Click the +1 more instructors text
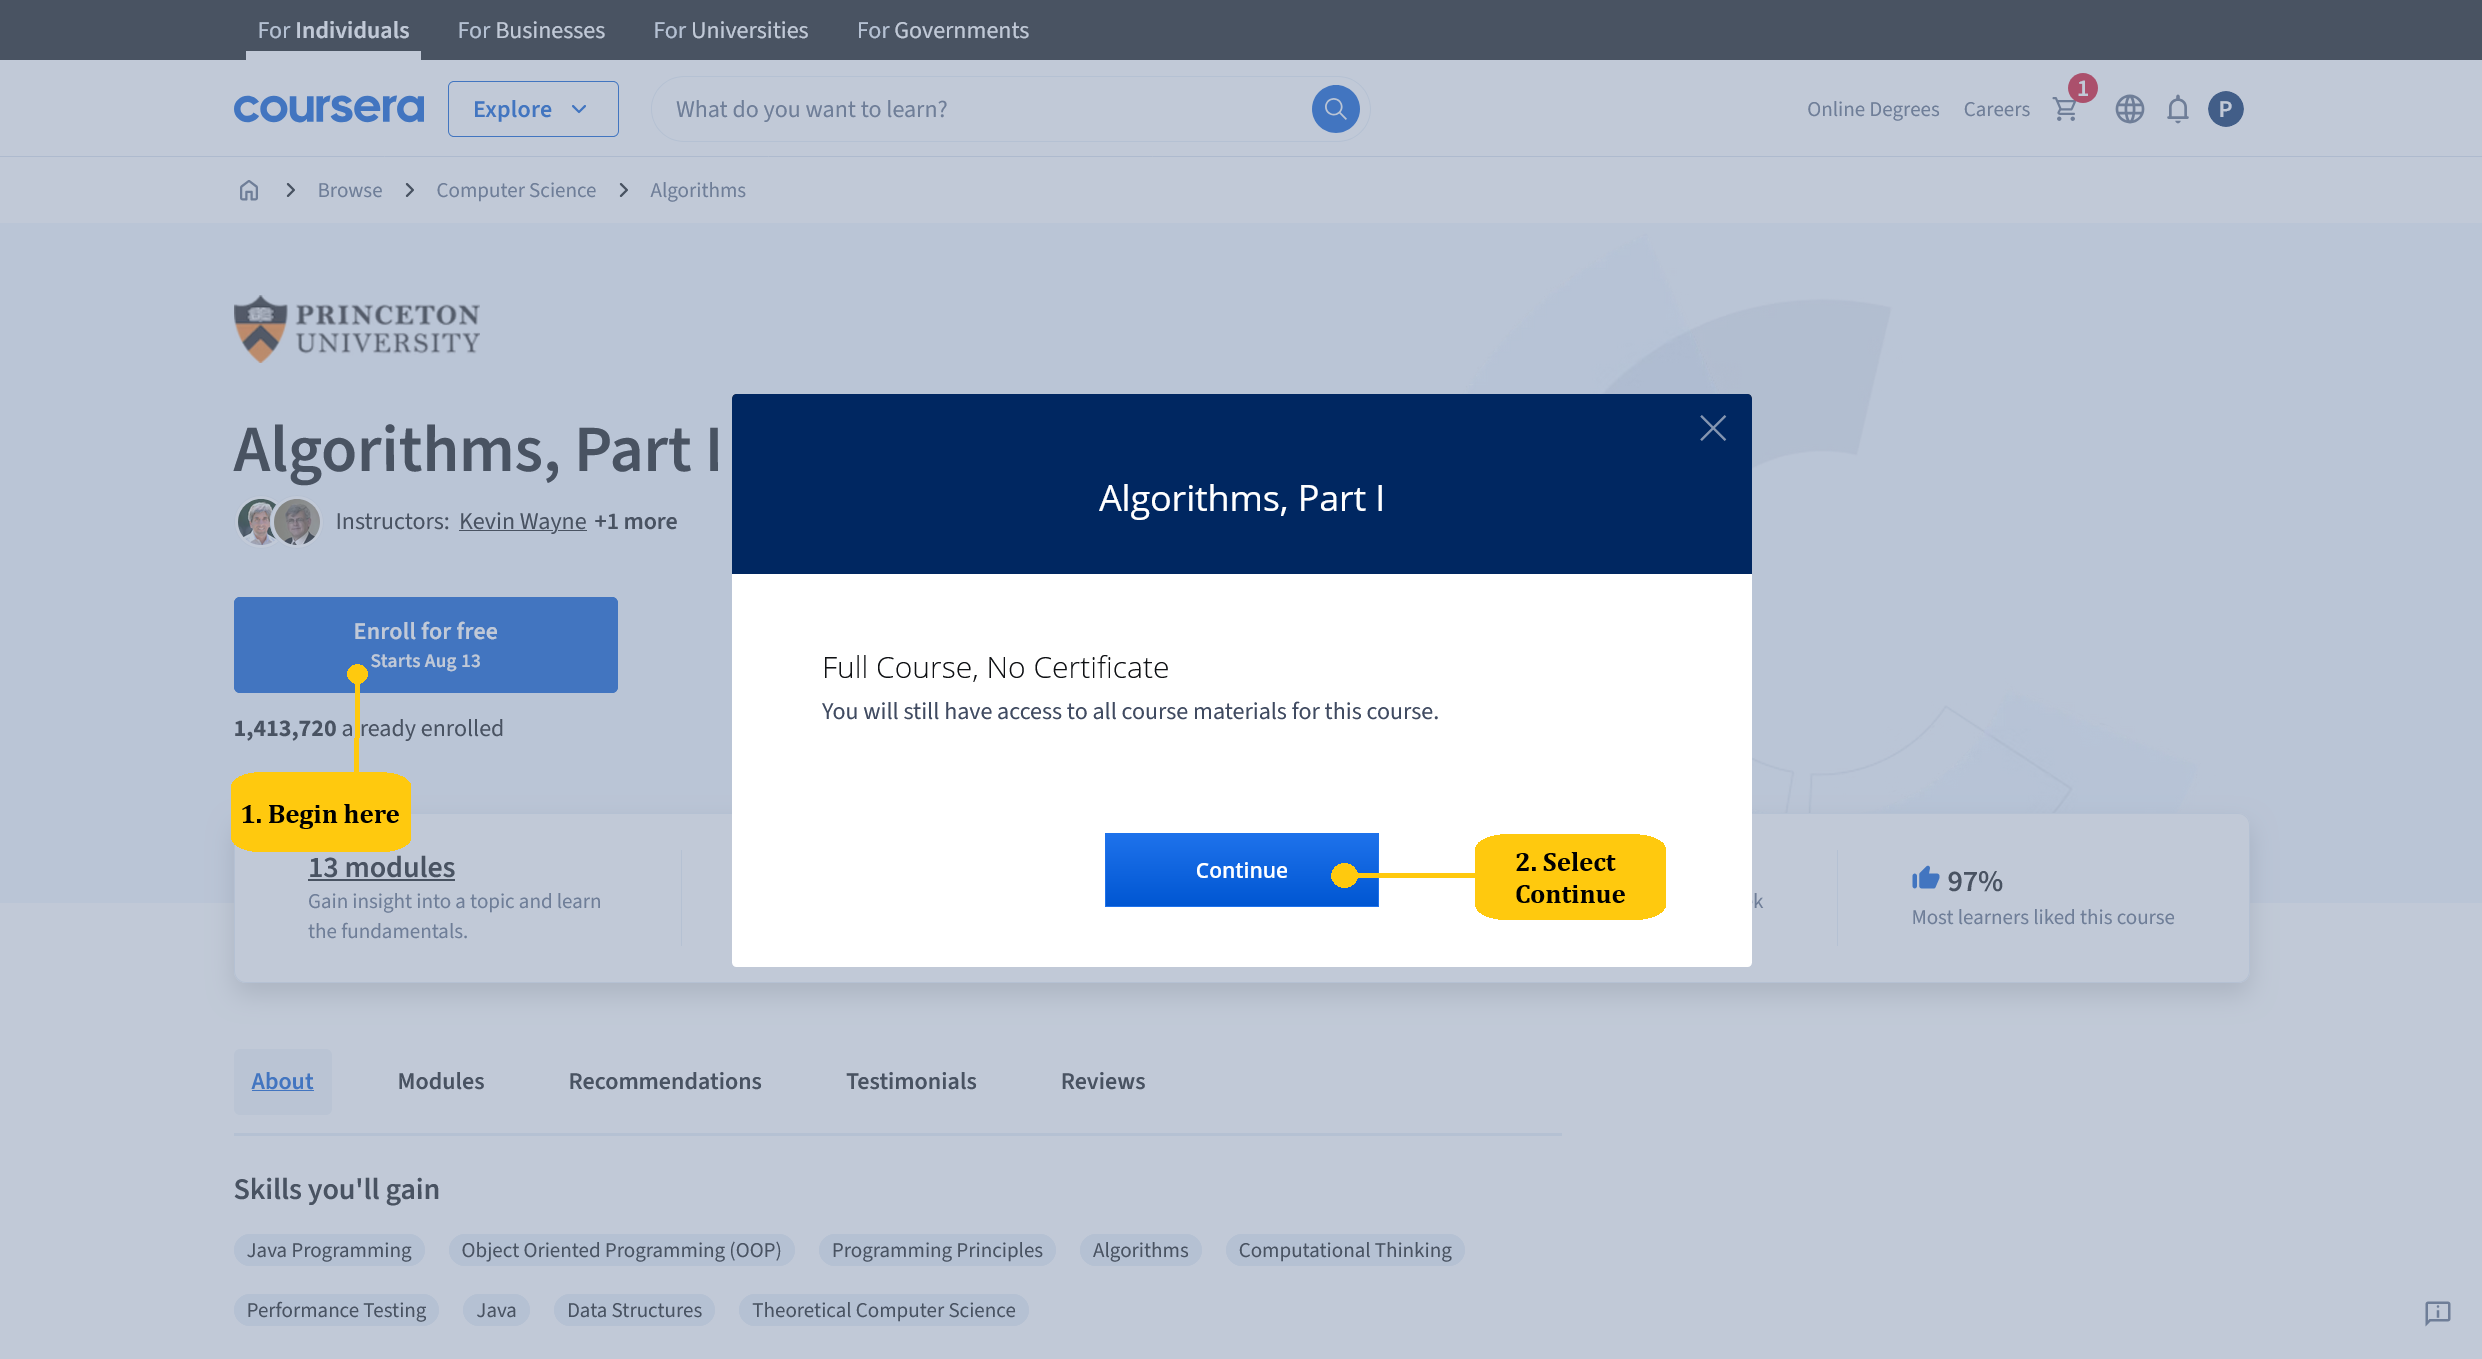This screenshot has width=2482, height=1359. 636,521
